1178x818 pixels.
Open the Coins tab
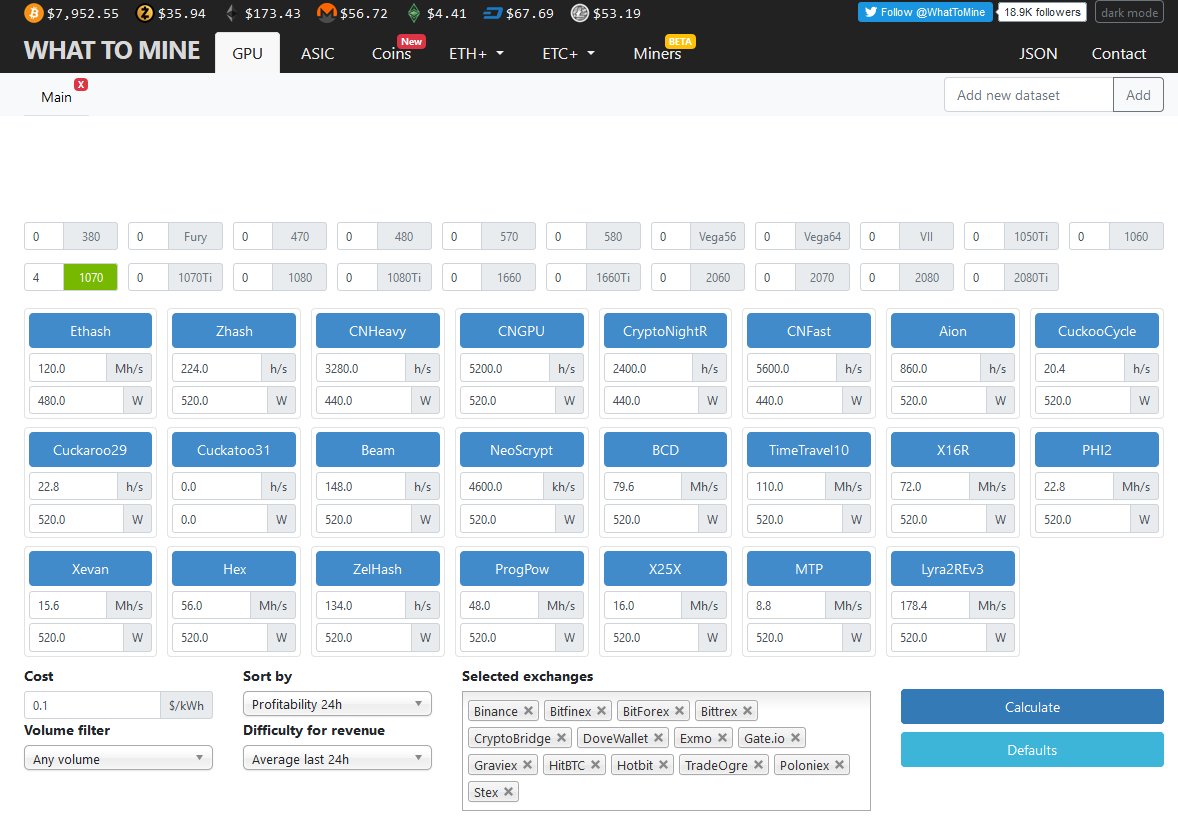391,53
